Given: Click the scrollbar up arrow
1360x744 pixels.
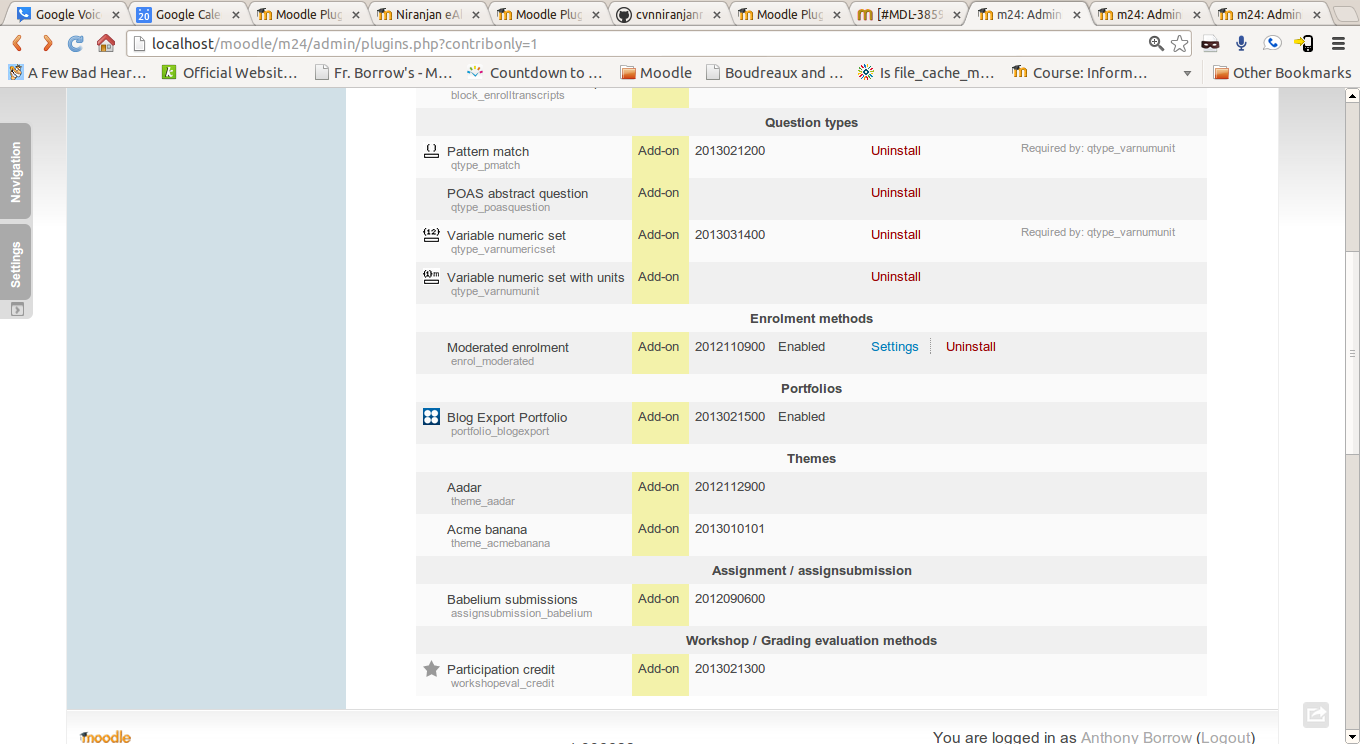Looking at the screenshot, I should (x=1352, y=96).
